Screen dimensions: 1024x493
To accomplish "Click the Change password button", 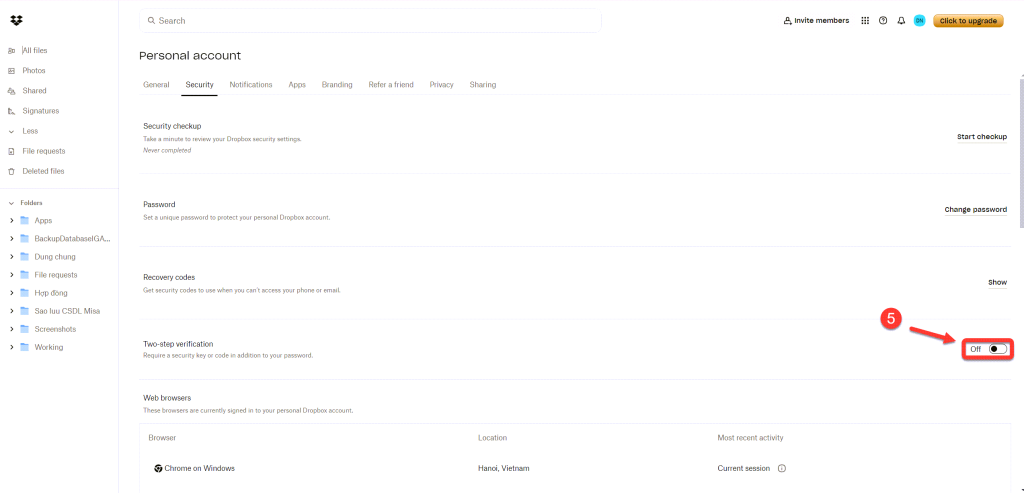I will click(975, 210).
